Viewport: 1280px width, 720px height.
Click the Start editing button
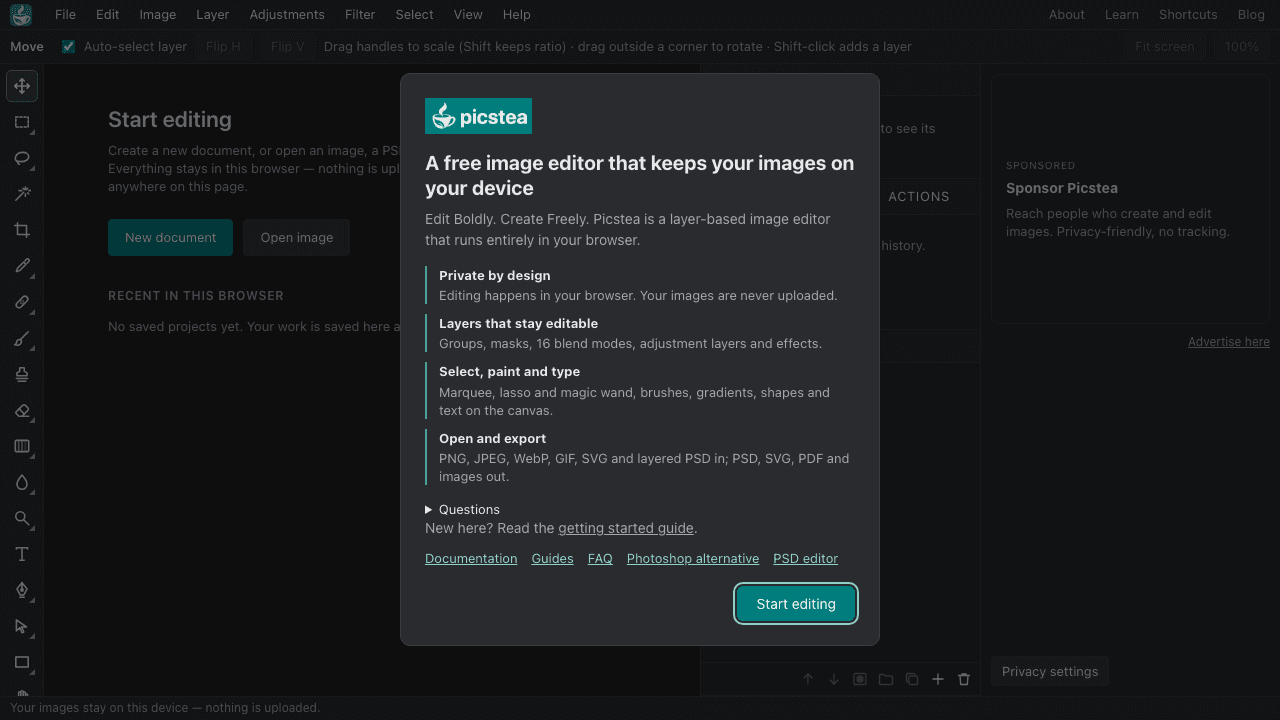[x=796, y=604]
